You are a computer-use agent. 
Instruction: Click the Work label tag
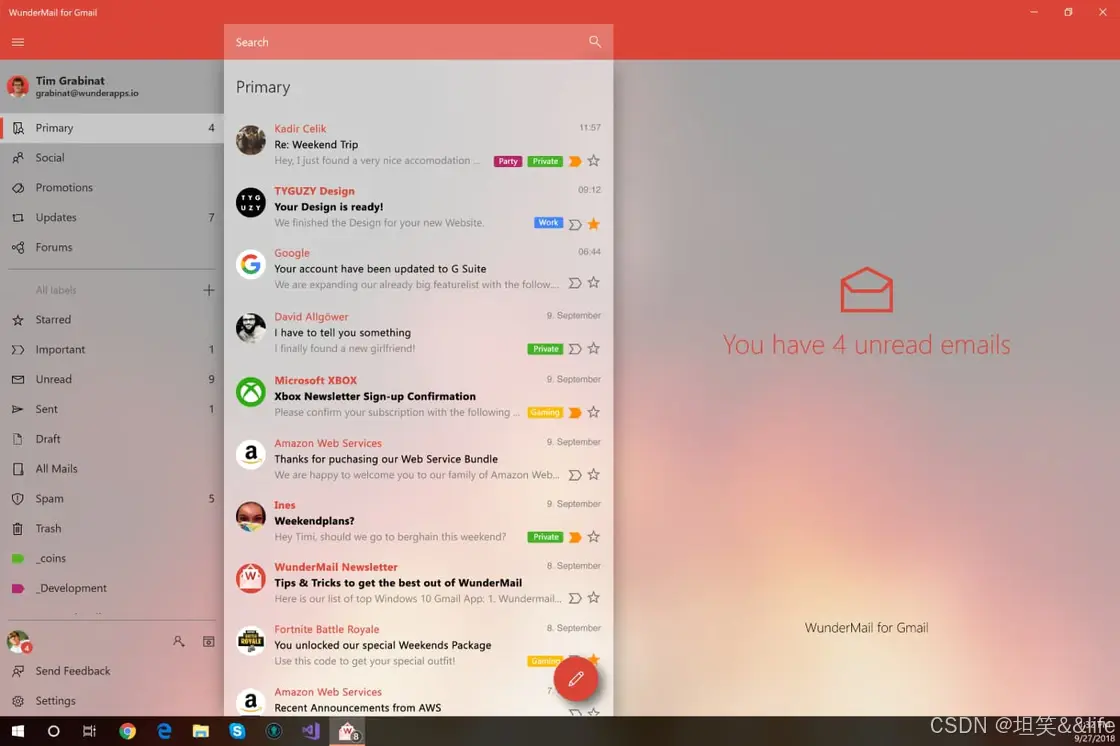click(x=549, y=223)
